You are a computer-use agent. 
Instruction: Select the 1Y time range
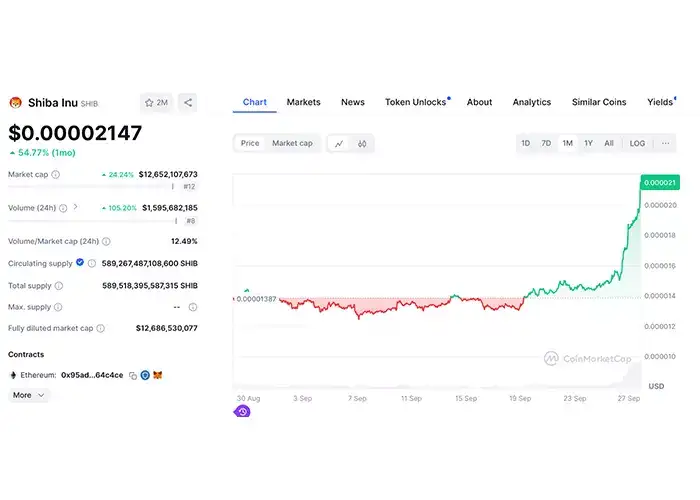click(588, 143)
